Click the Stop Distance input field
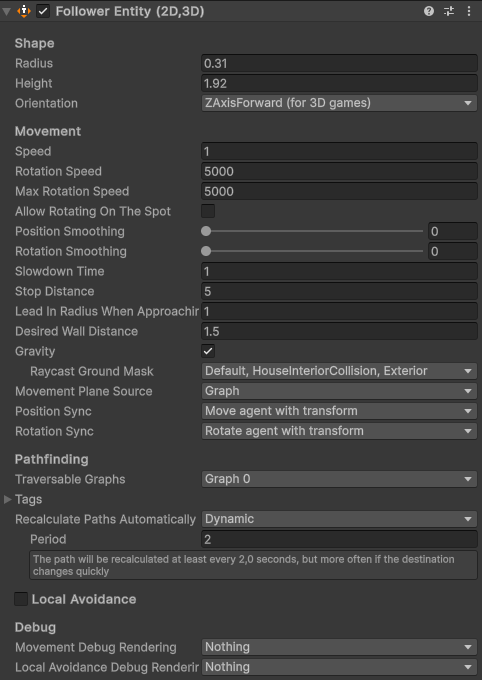This screenshot has height=680, width=482. click(339, 291)
